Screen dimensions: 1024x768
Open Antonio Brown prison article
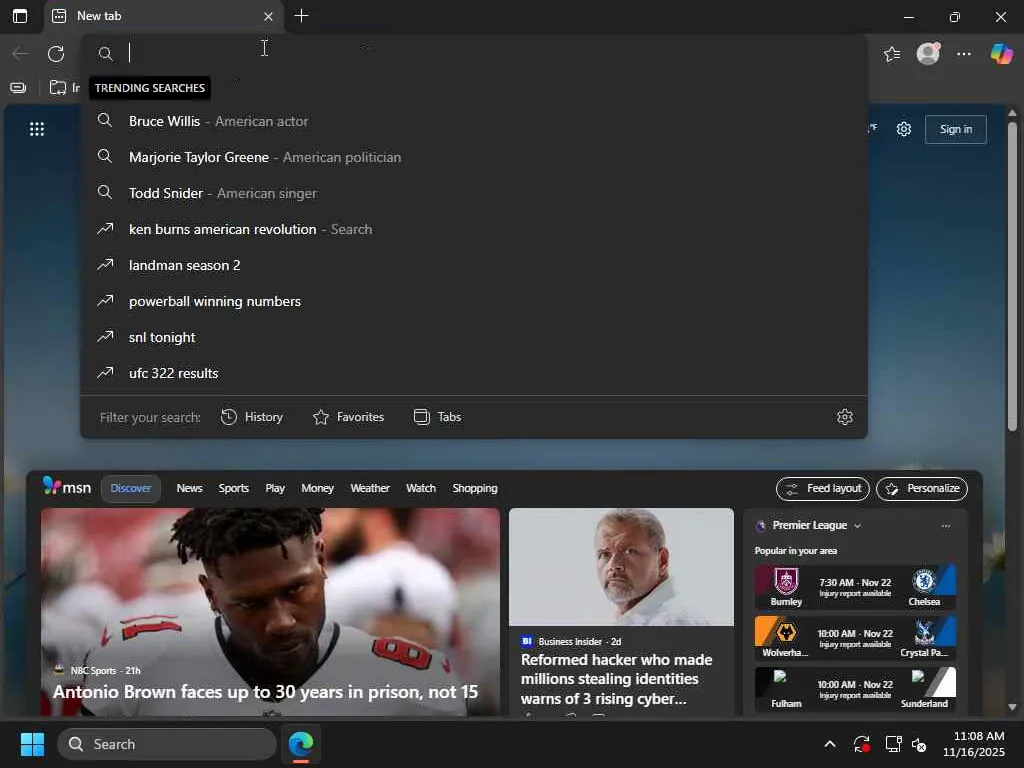coord(270,612)
